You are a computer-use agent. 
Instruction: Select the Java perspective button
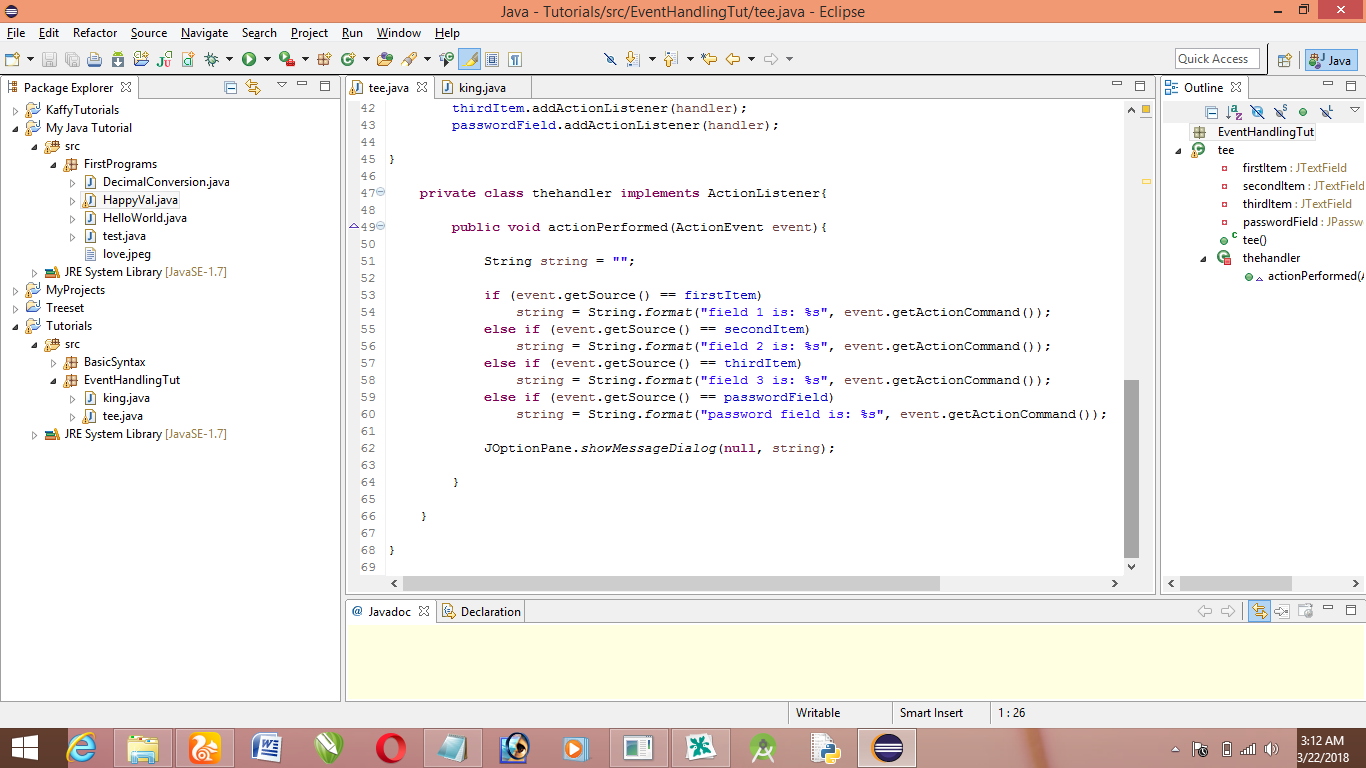pos(1331,60)
